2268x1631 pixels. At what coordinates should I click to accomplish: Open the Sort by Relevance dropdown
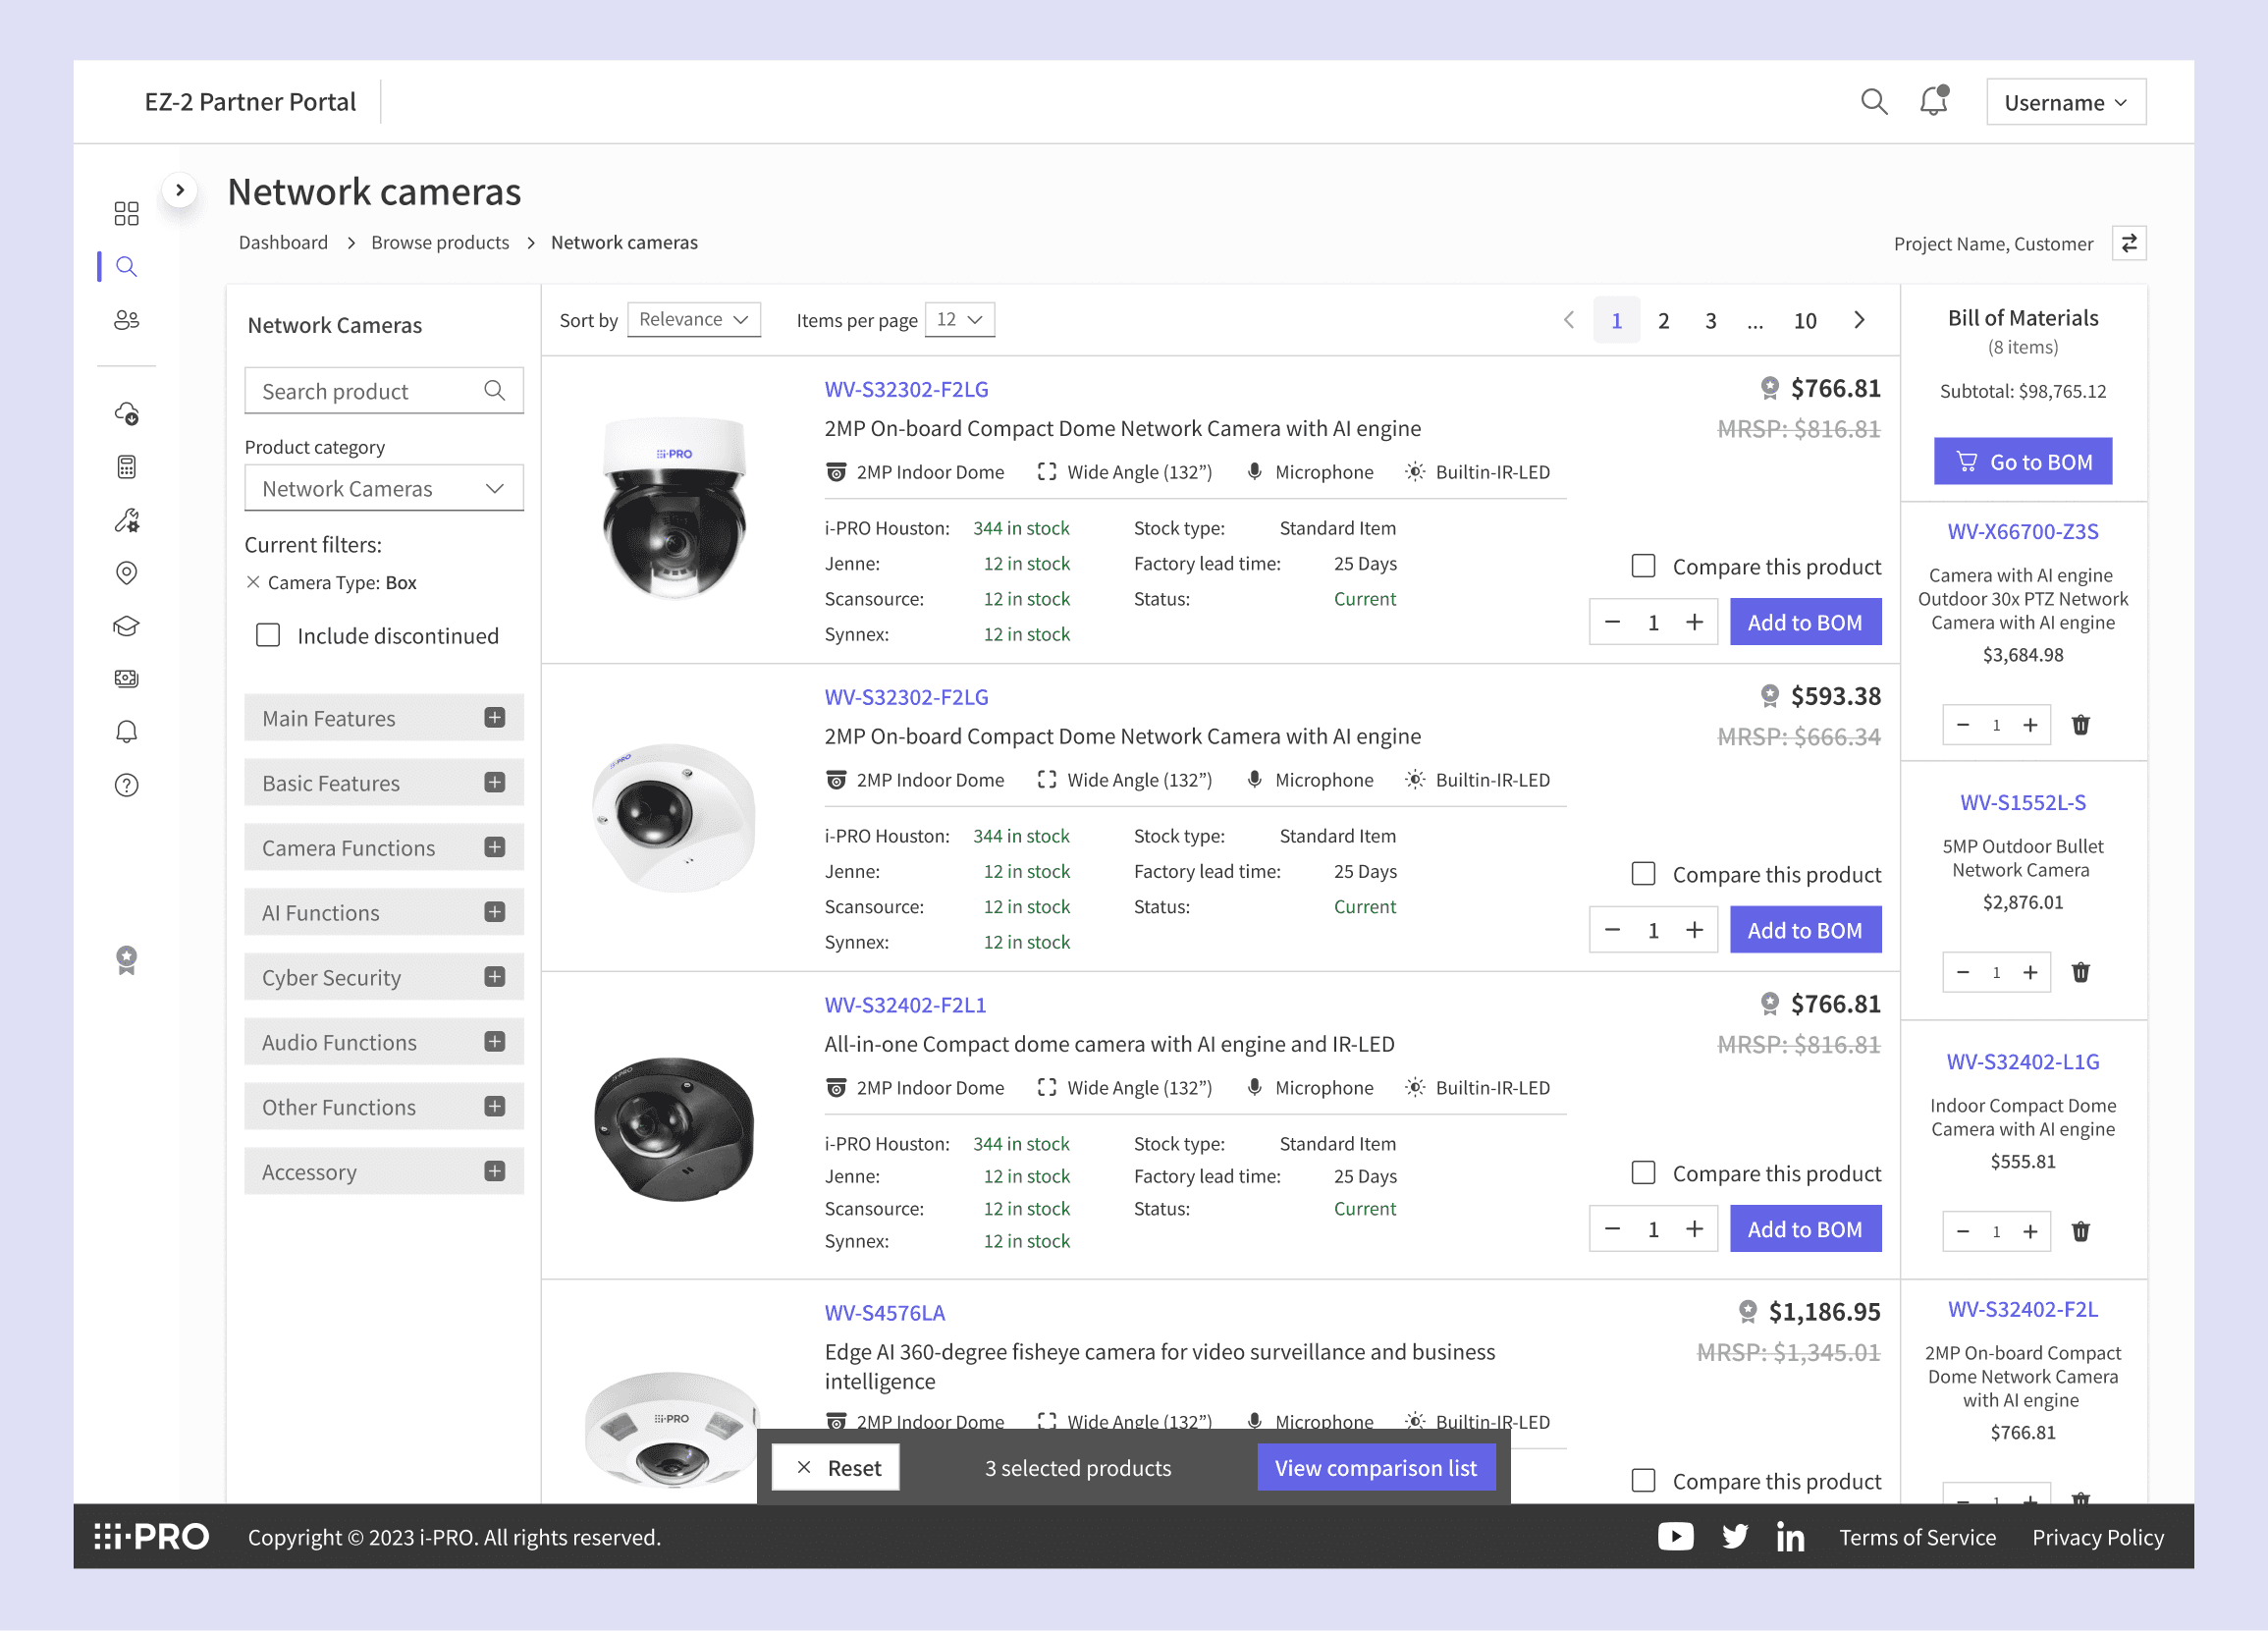[x=693, y=320]
